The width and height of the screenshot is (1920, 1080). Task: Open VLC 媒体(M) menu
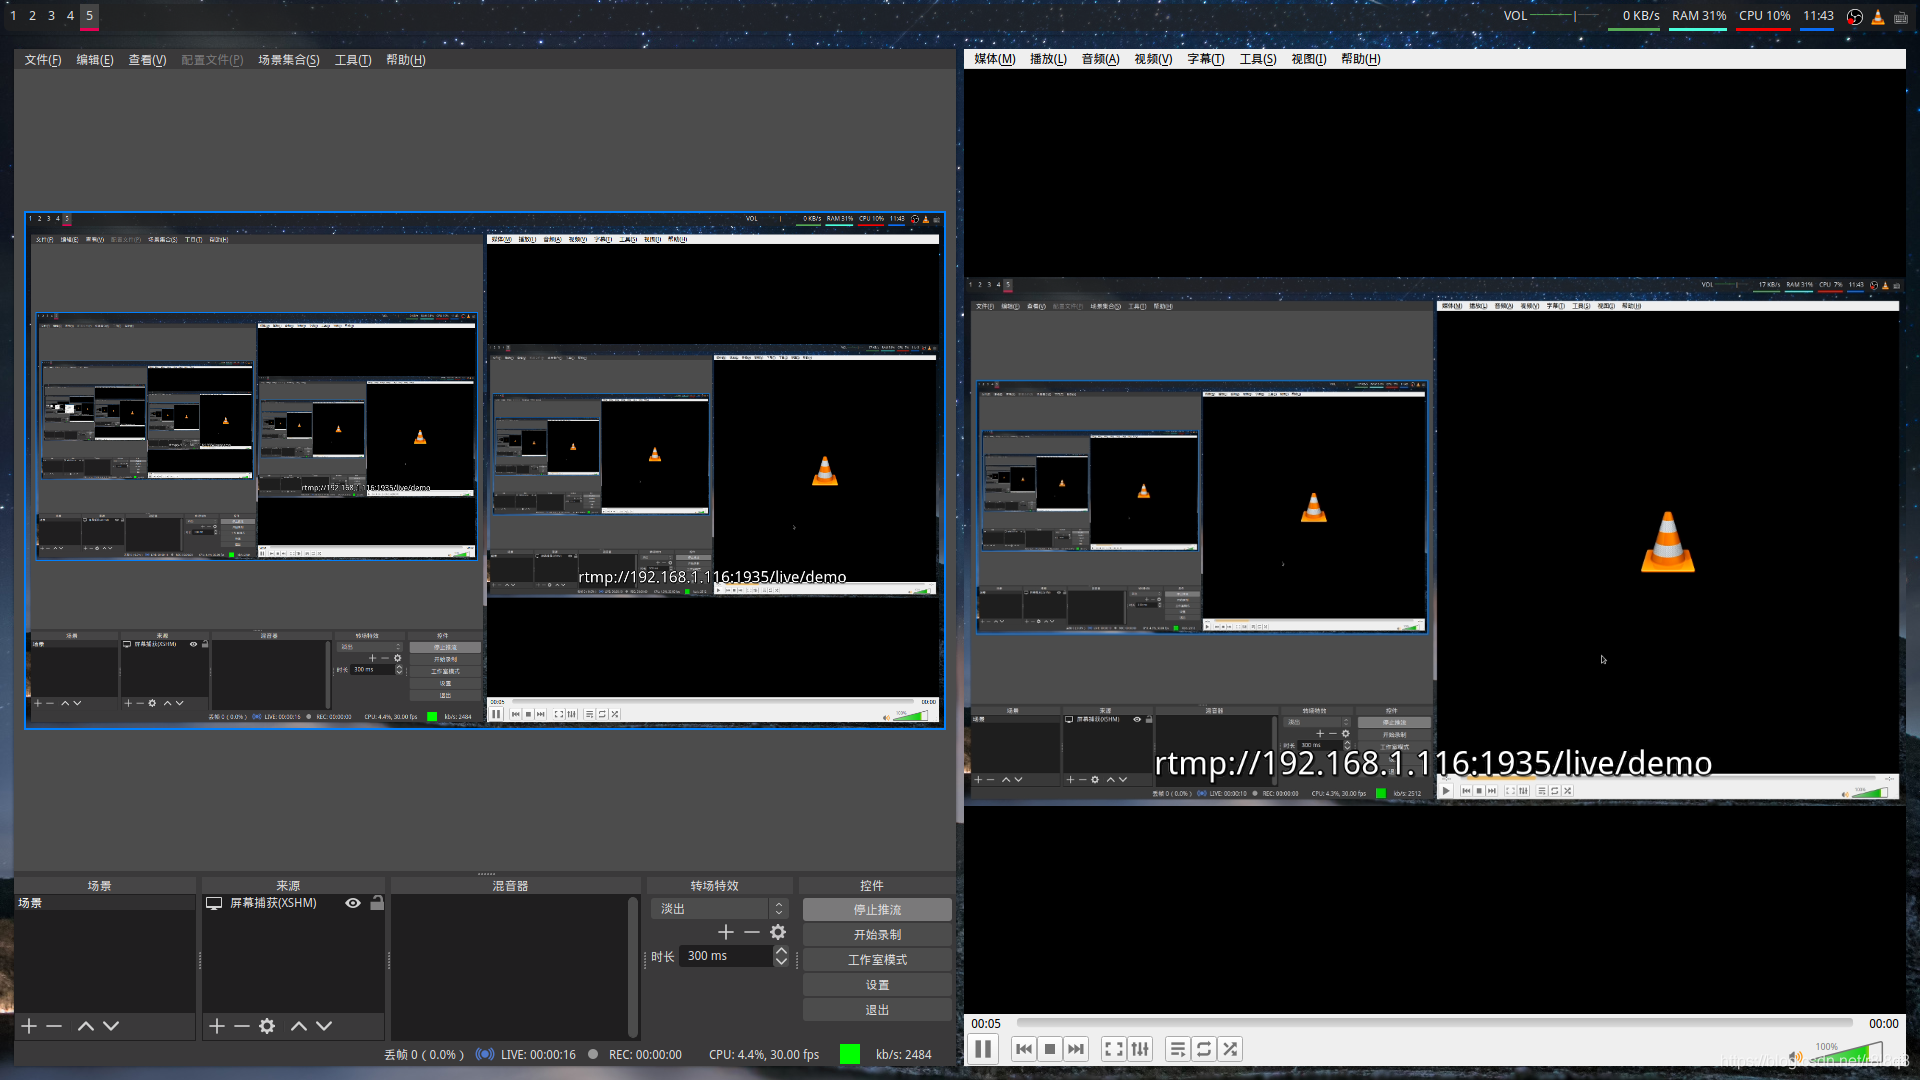click(x=995, y=59)
